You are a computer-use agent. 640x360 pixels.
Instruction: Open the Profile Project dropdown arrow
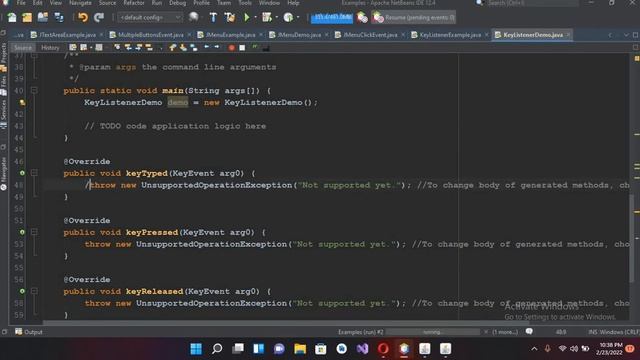(298, 18)
